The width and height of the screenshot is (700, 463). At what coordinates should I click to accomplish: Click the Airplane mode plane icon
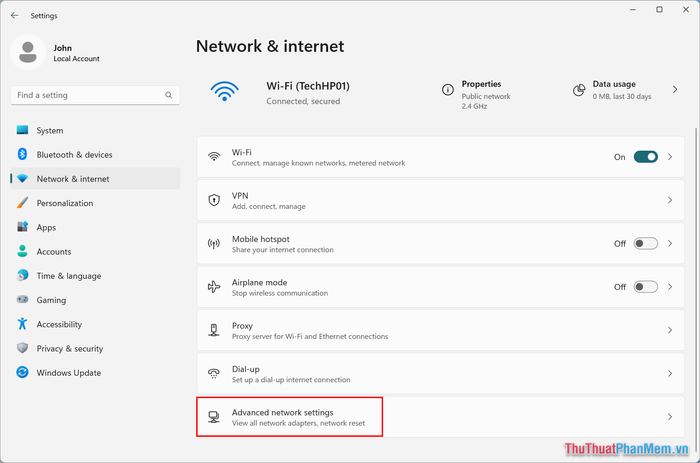click(214, 287)
